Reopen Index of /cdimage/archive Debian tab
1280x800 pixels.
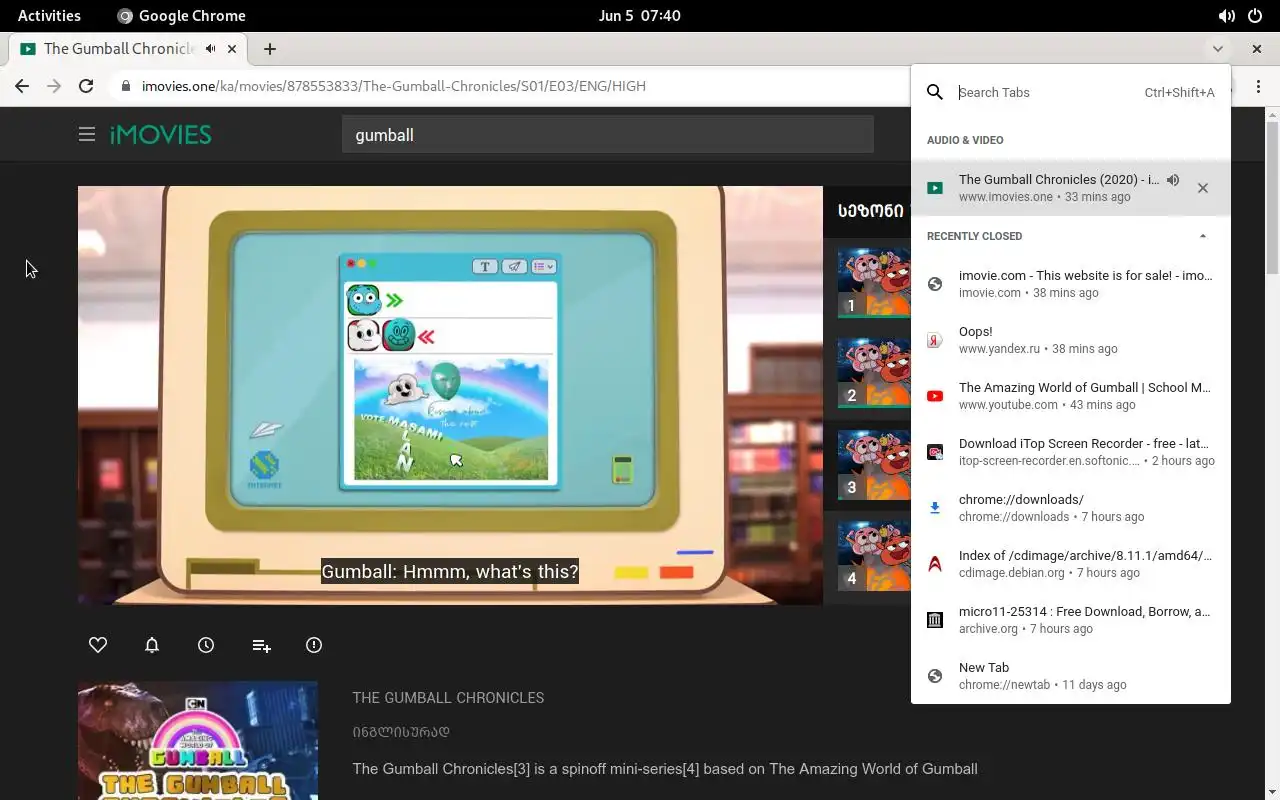tap(1071, 563)
